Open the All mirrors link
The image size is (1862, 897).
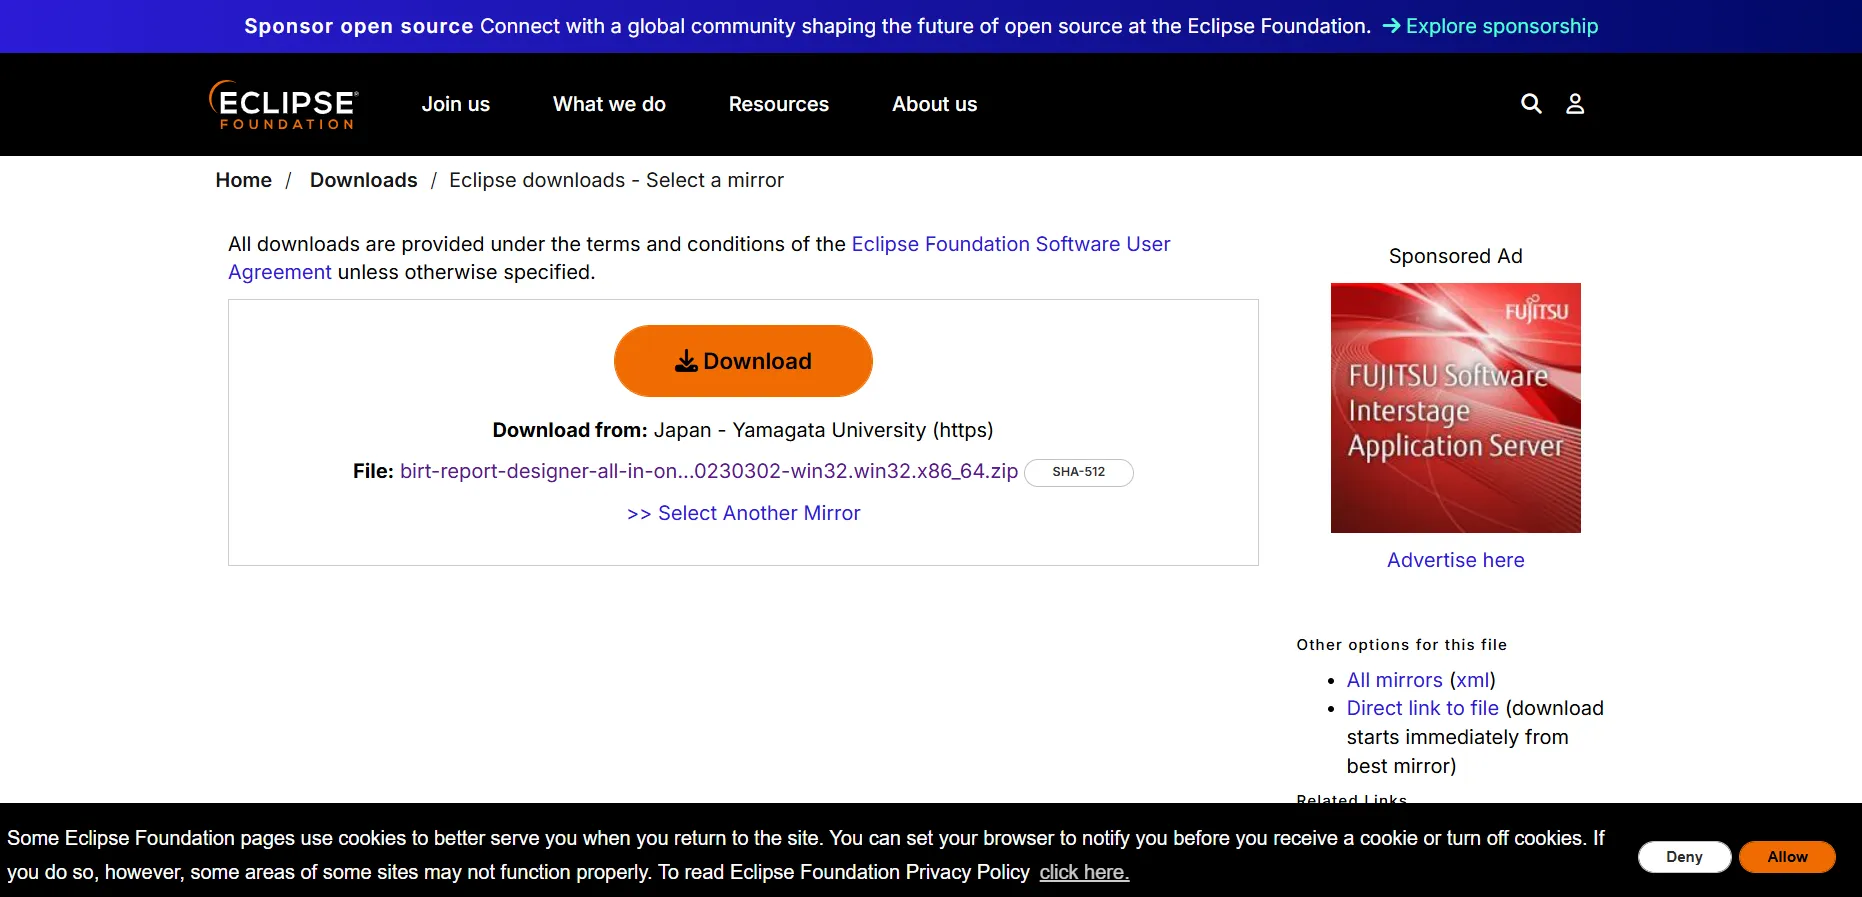[x=1395, y=680]
